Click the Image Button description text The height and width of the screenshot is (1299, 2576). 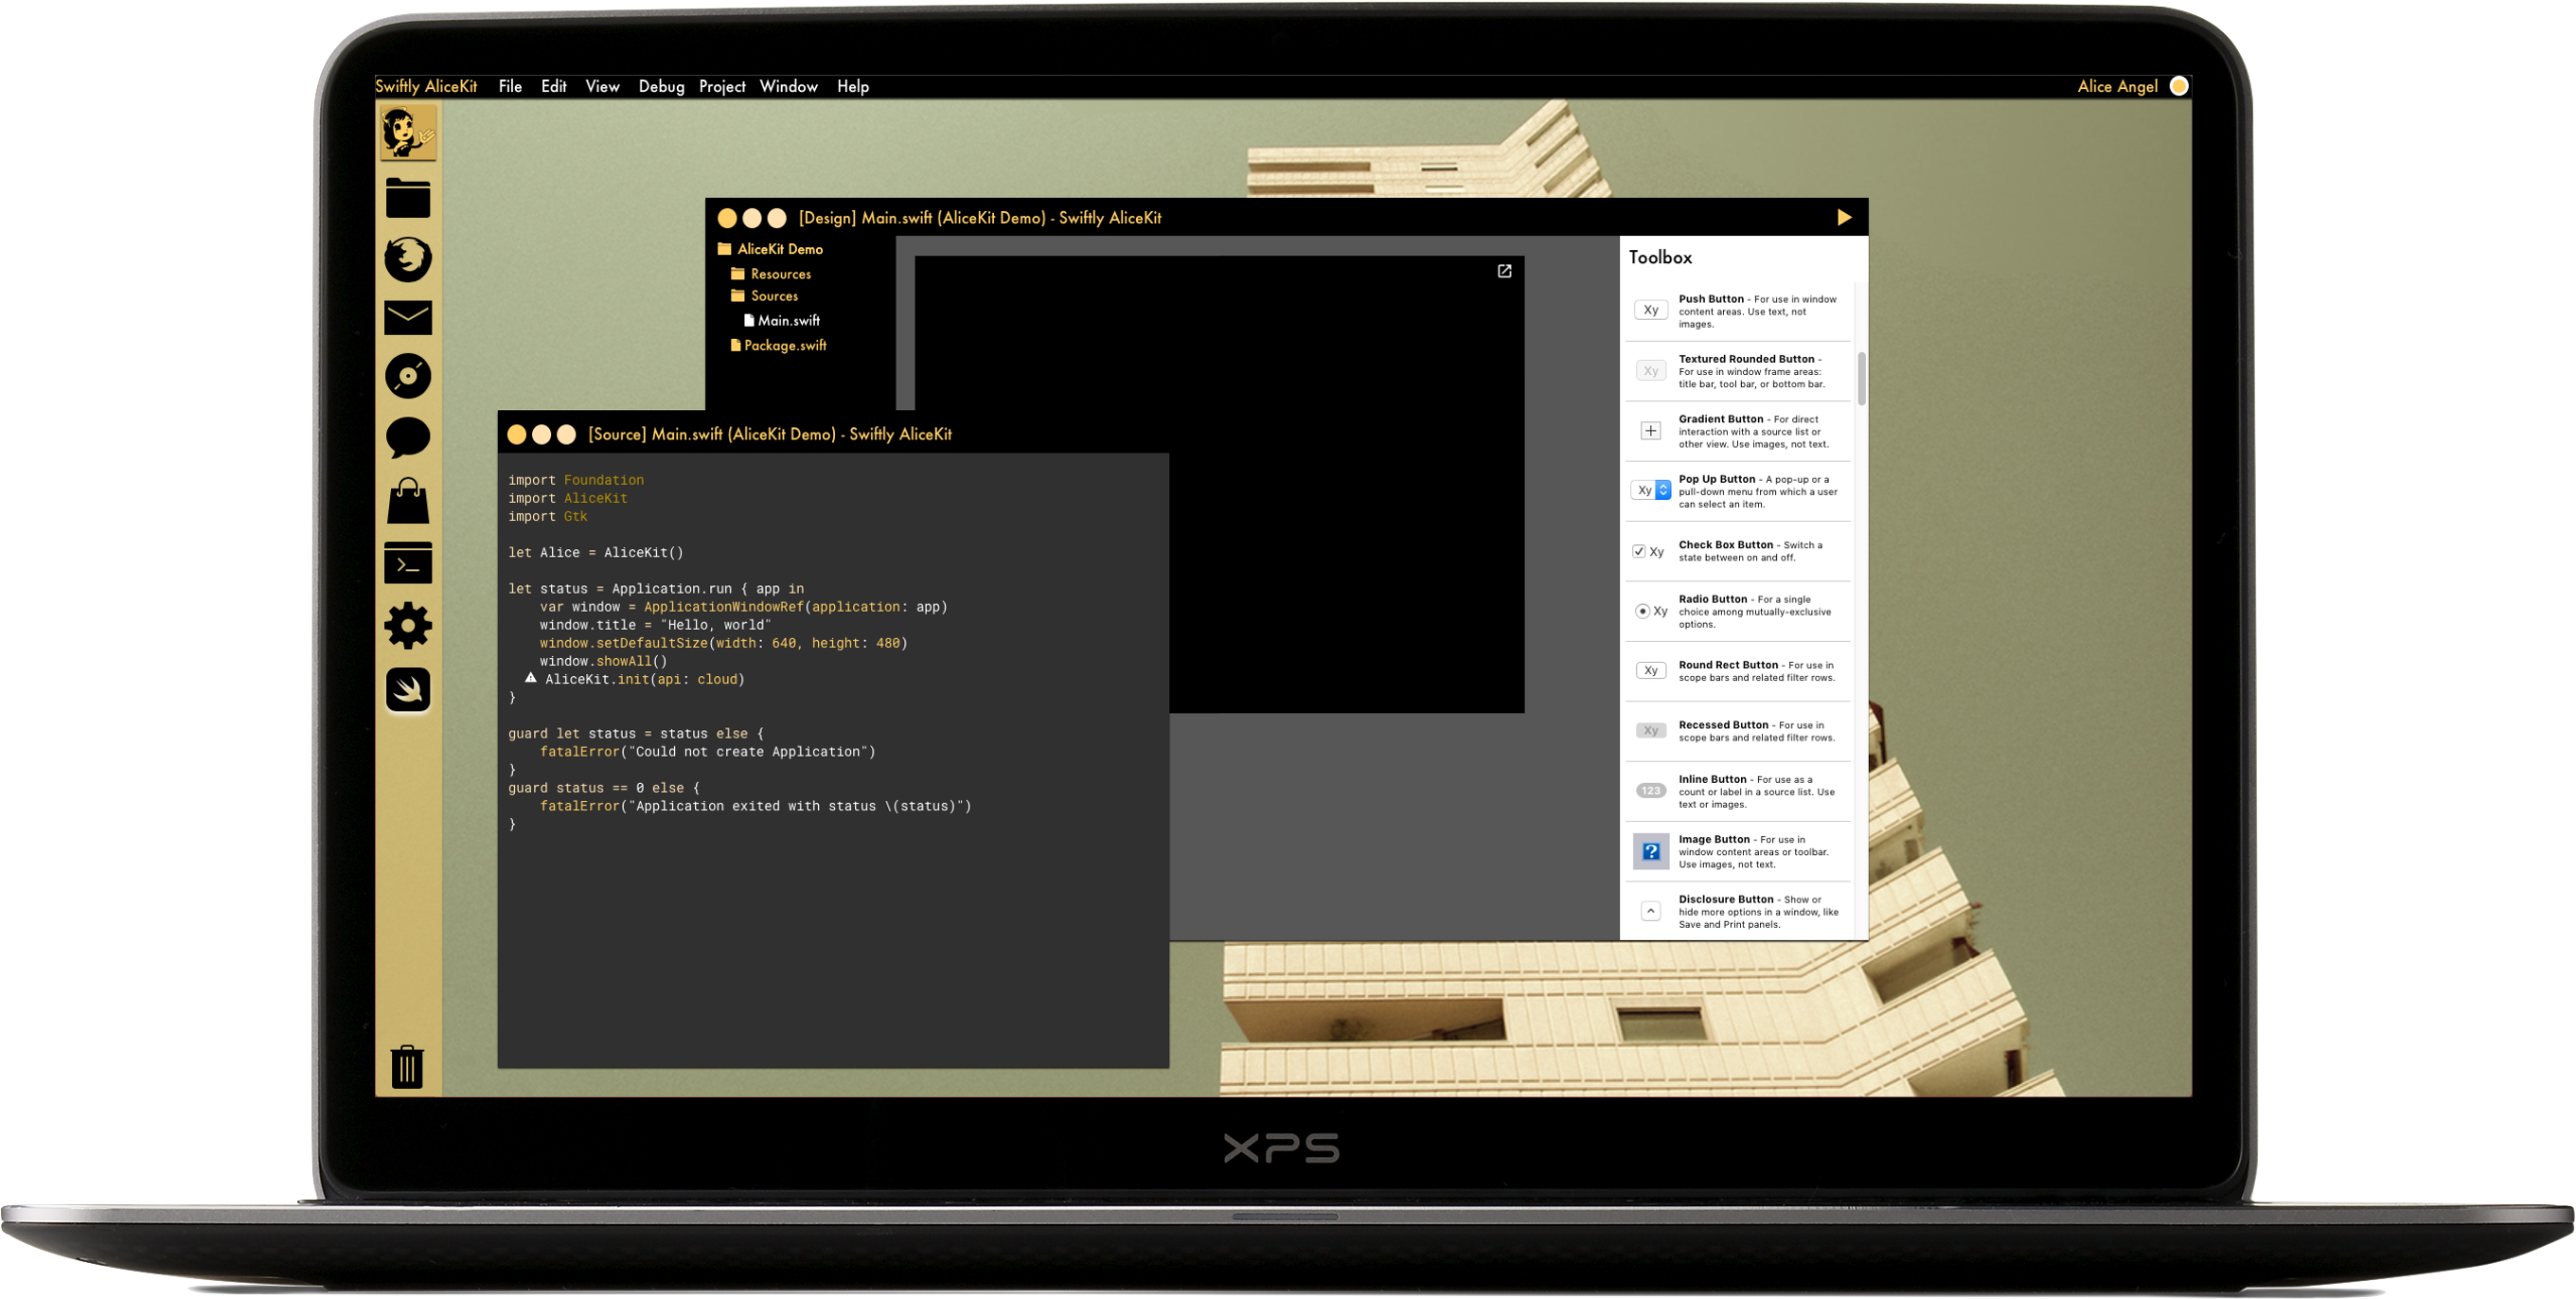[x=1754, y=851]
